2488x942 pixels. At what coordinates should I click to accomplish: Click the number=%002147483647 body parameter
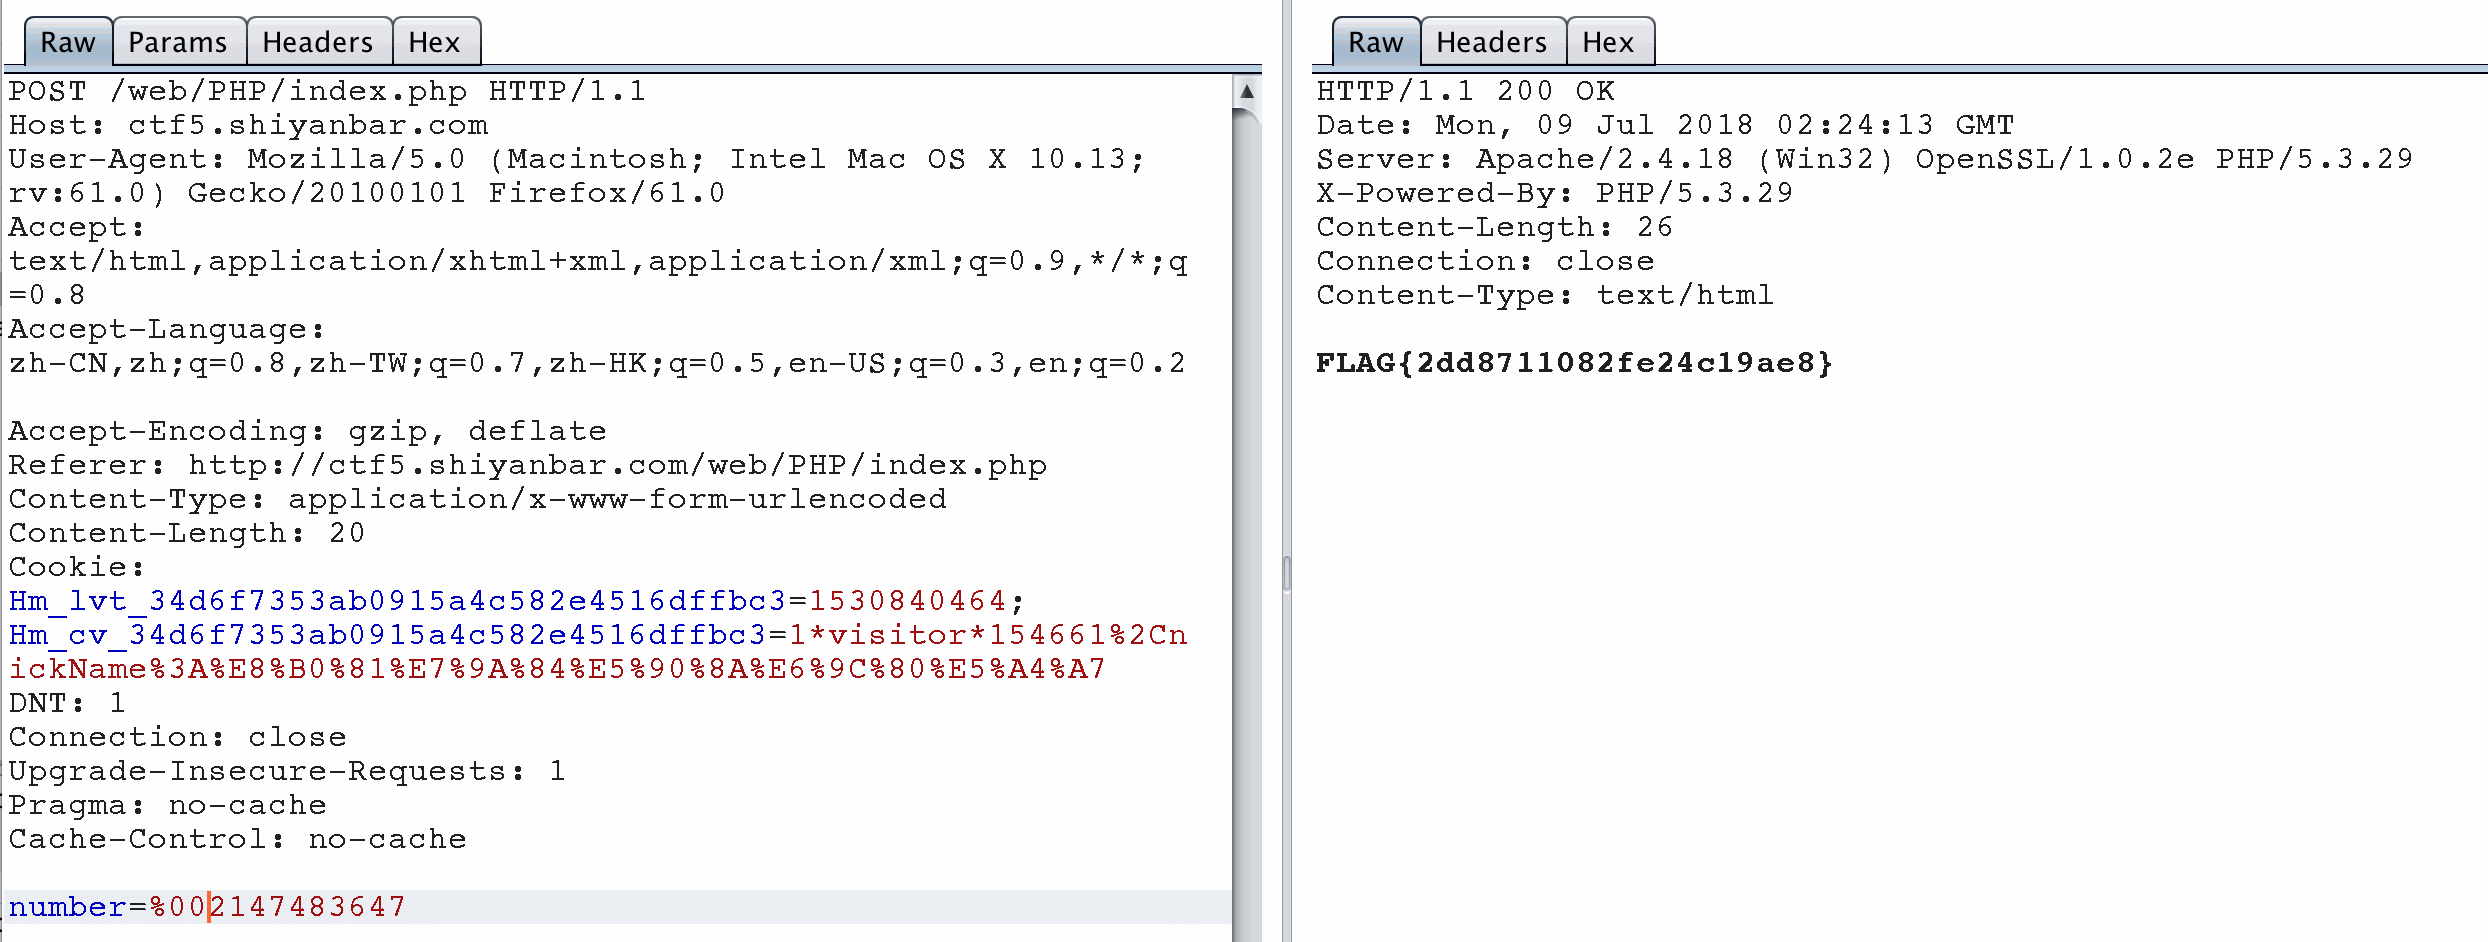[207, 907]
